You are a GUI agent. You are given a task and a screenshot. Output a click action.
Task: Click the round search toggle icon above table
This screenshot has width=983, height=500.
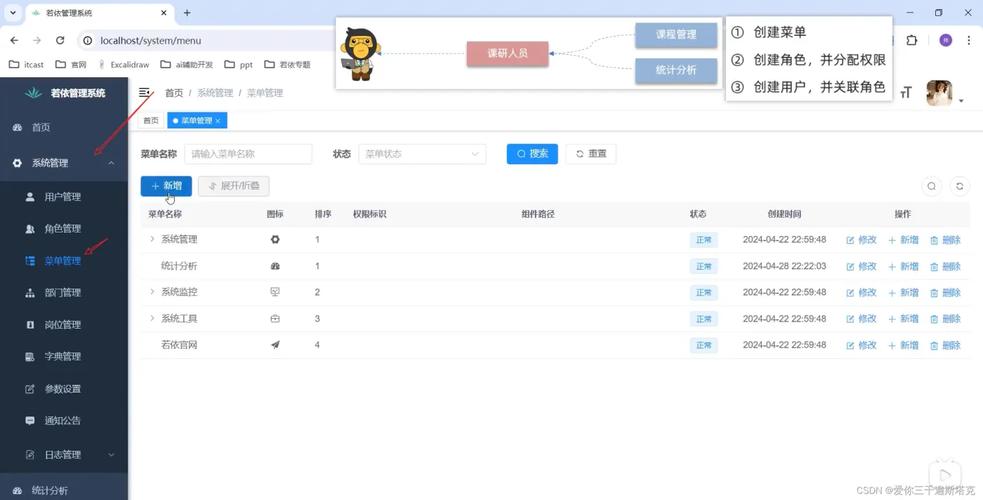931,186
